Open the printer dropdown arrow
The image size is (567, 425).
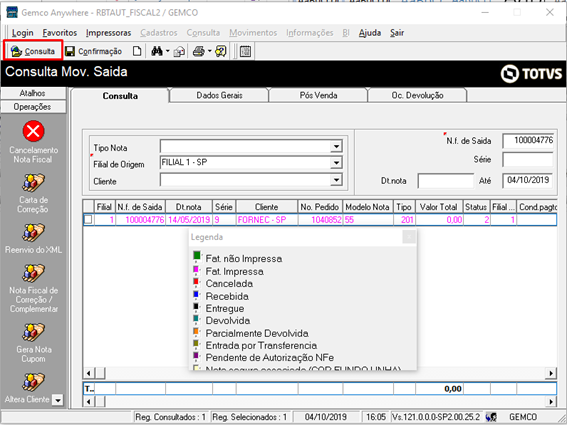click(x=209, y=51)
